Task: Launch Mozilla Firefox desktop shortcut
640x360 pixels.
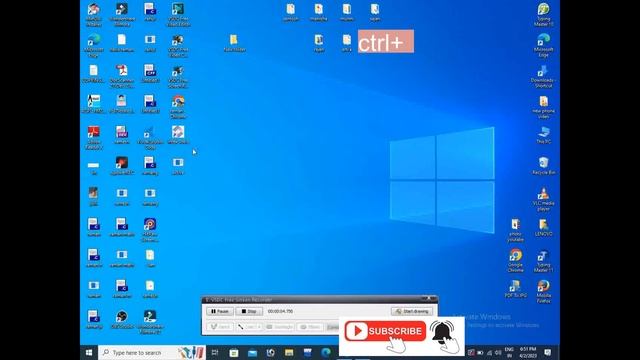Action: (x=543, y=291)
